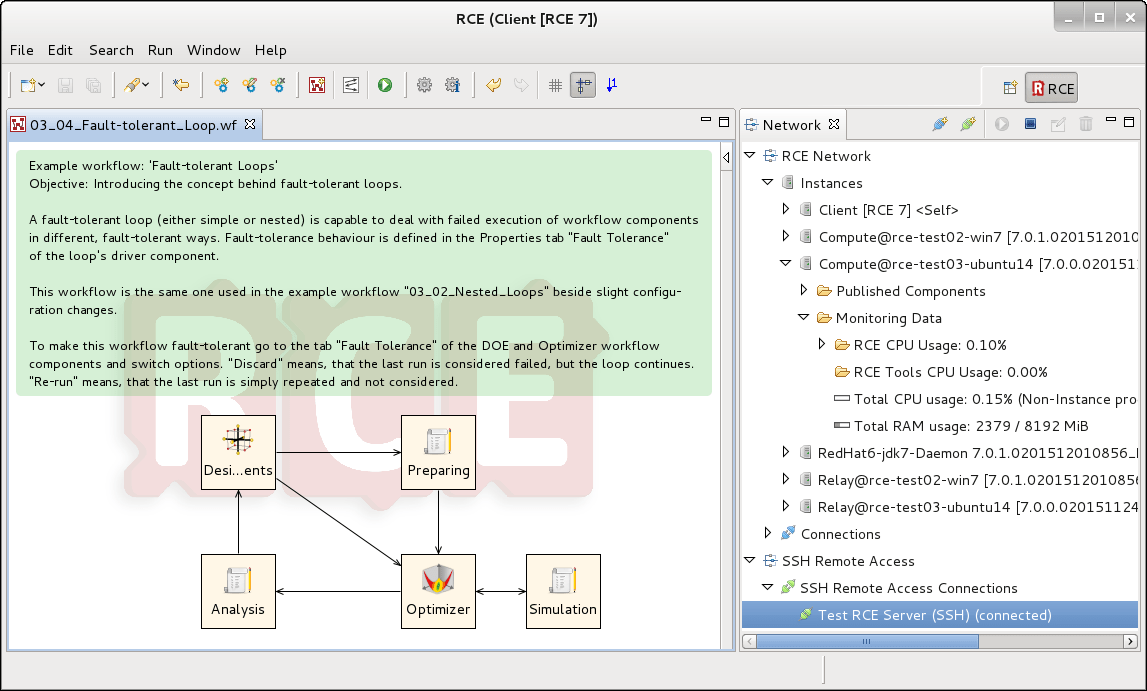
Task: Close the Network view tab
Action: point(834,124)
